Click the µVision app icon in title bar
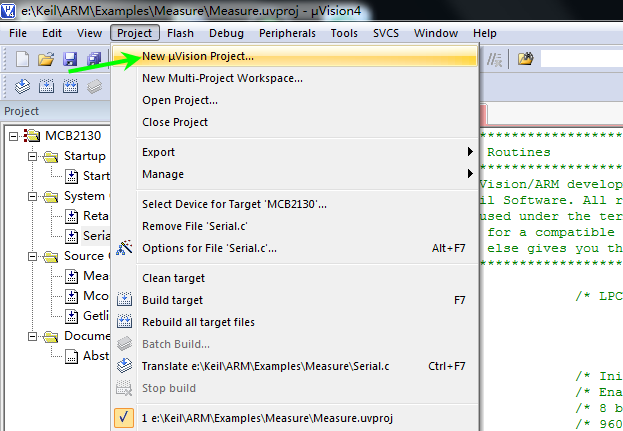623x431 pixels. [8, 10]
